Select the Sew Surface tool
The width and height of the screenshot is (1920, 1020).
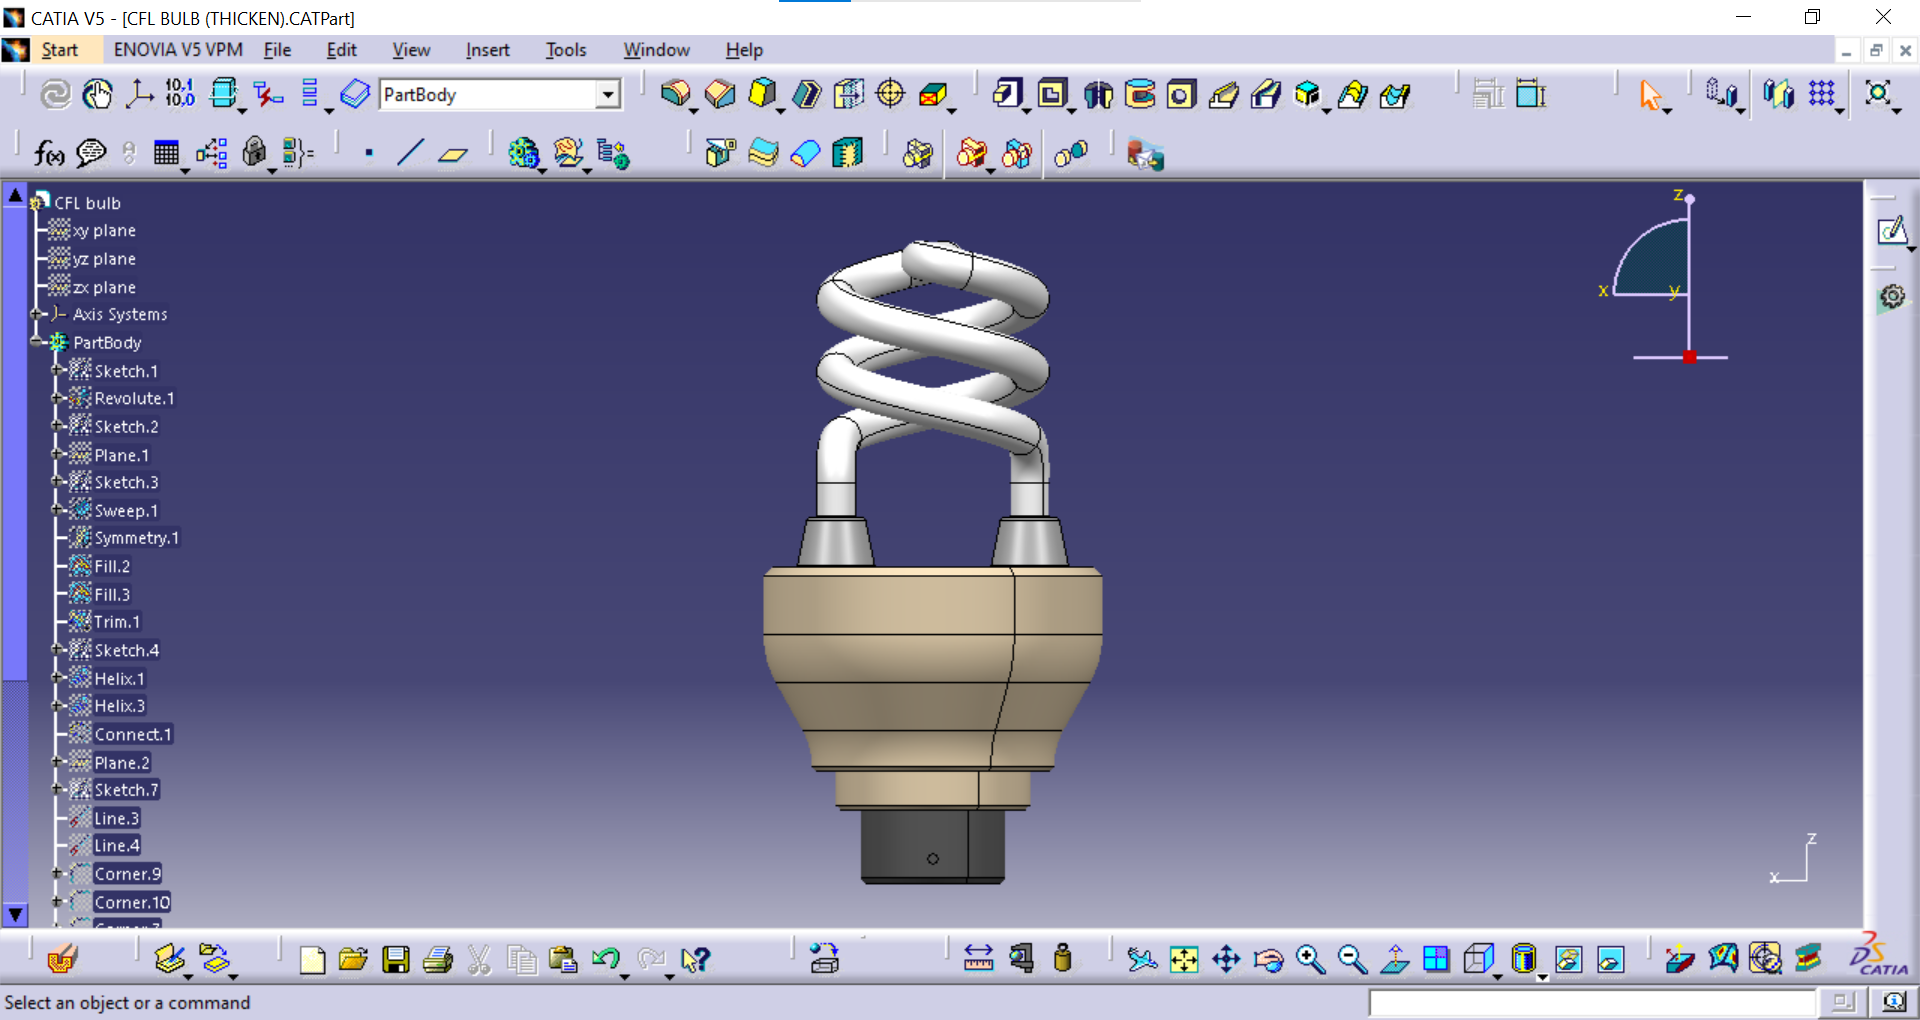[x=848, y=153]
